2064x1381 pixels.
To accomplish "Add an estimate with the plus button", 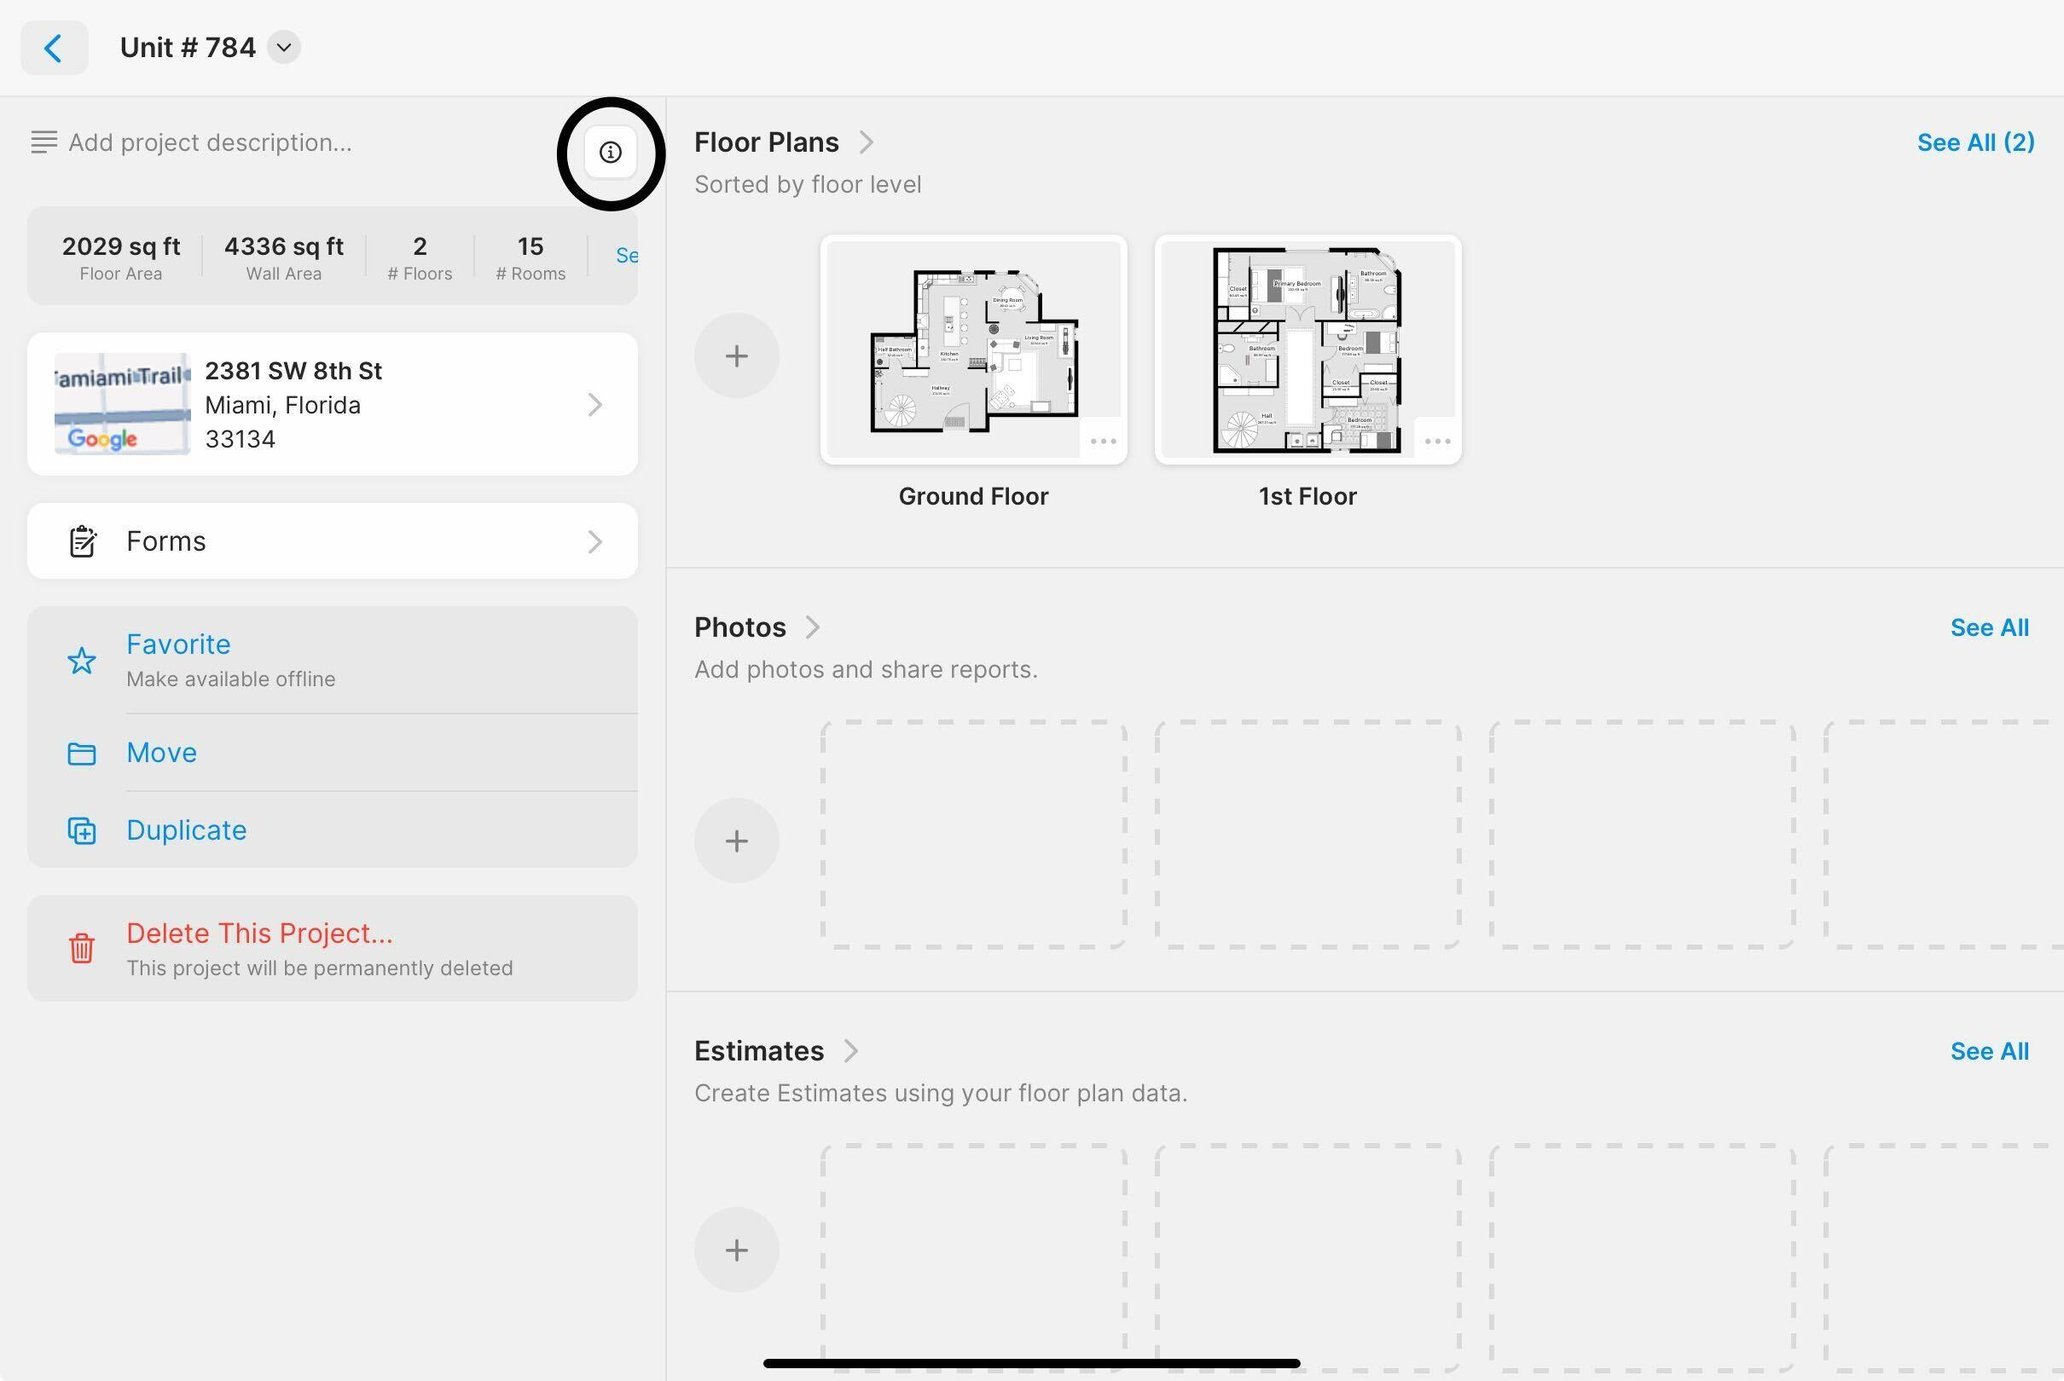I will pos(736,1250).
